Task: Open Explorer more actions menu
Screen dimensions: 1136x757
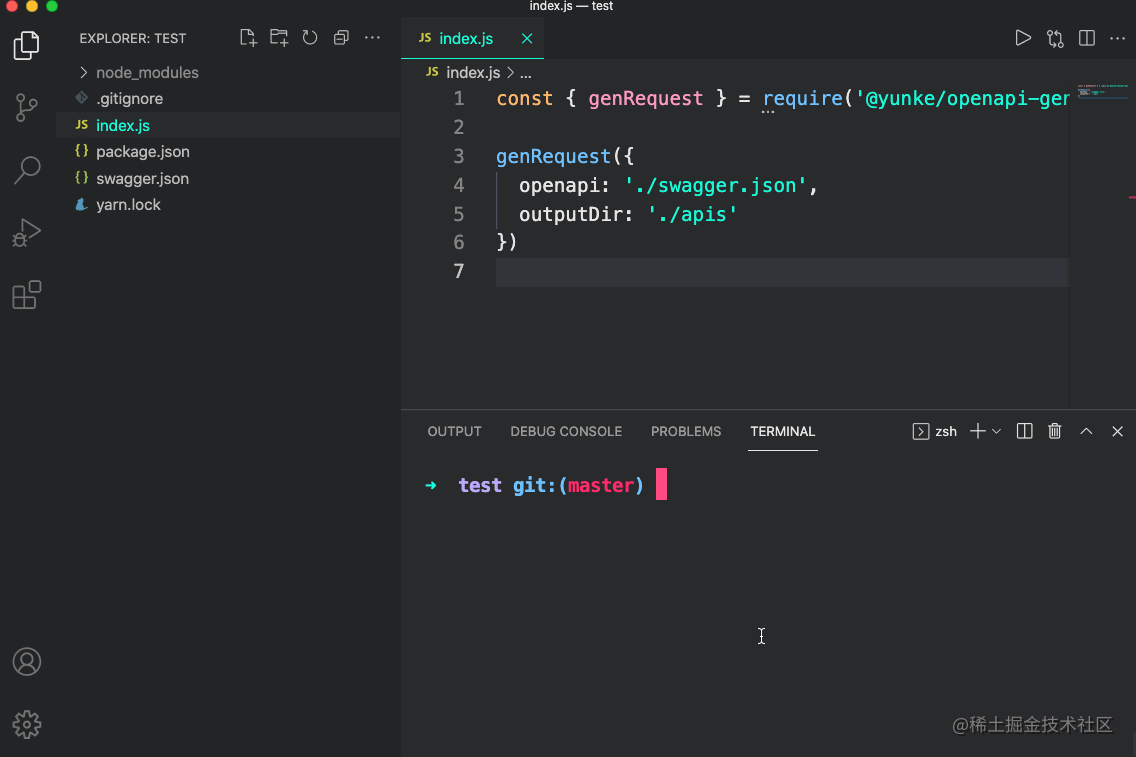Action: tap(372, 38)
